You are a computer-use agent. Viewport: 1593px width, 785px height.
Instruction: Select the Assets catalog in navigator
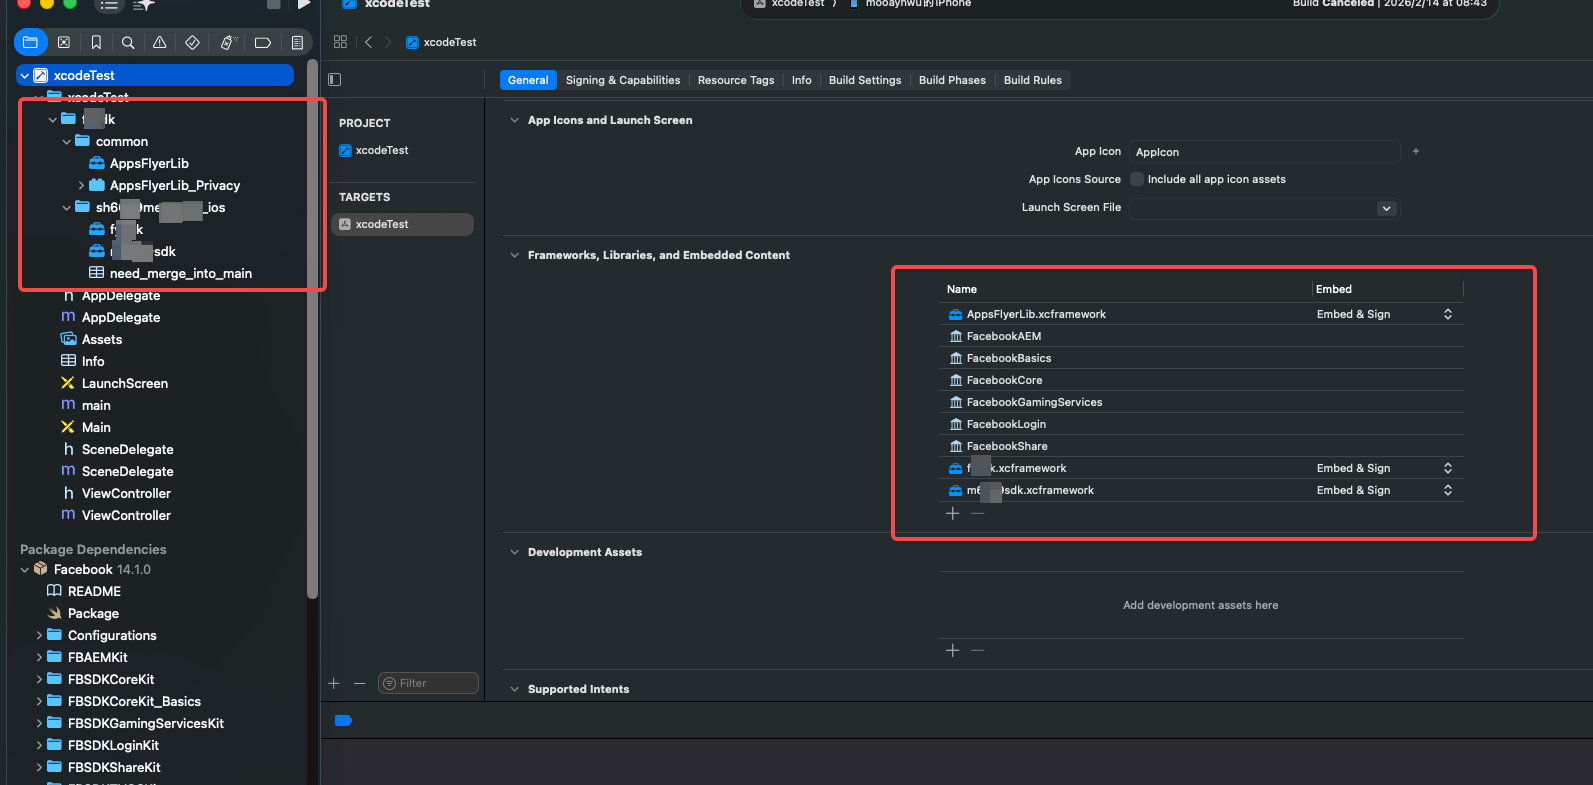102,340
